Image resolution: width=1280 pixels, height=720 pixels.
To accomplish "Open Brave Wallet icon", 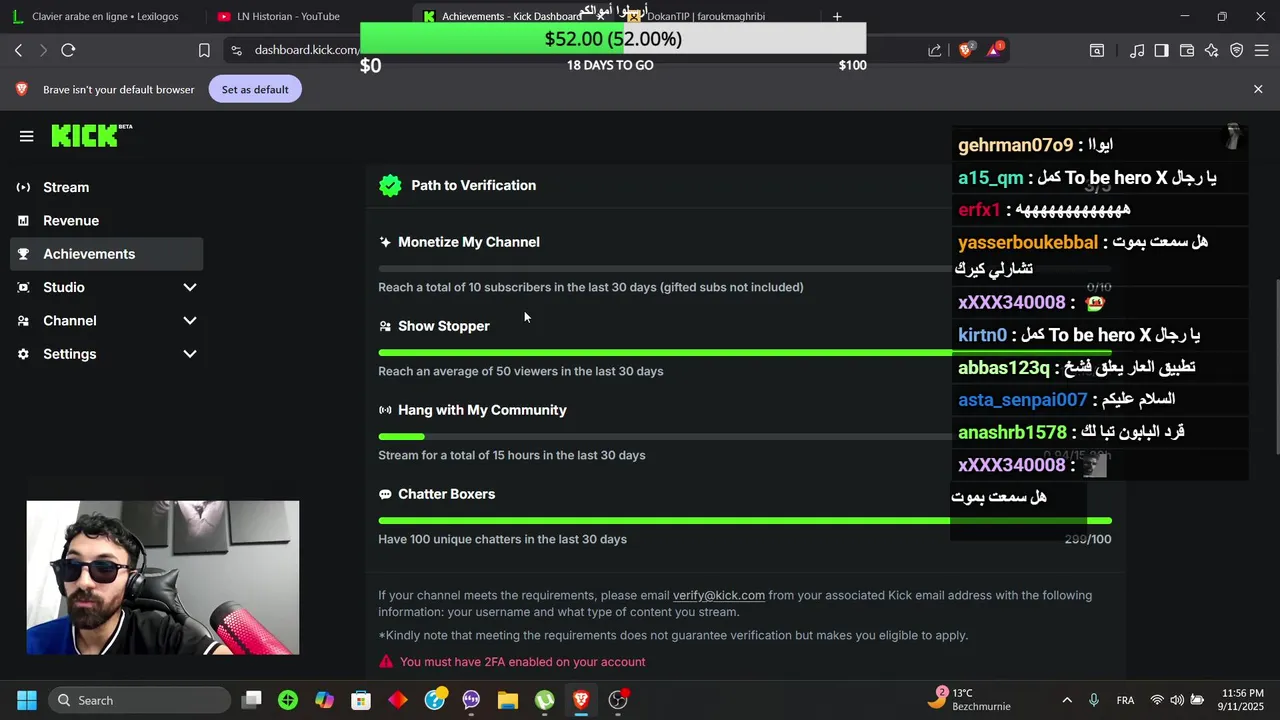I will point(1187,50).
